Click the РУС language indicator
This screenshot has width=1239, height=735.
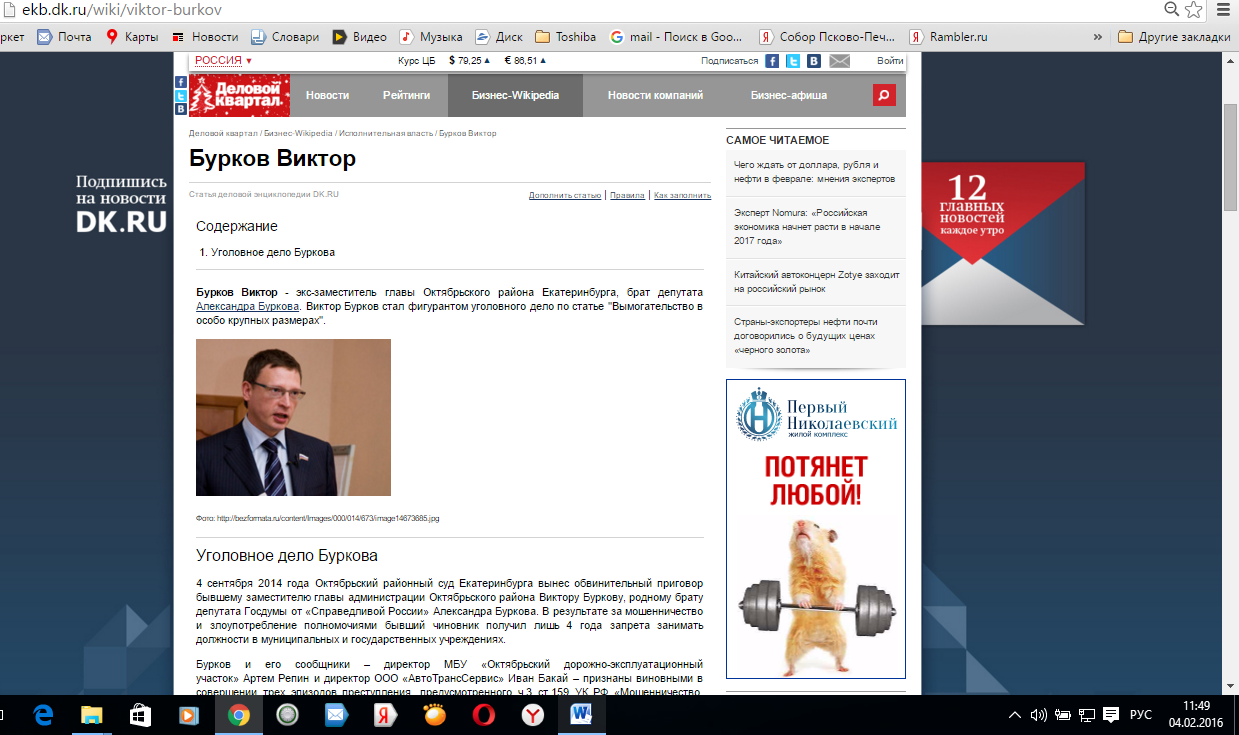pyautogui.click(x=1140, y=714)
